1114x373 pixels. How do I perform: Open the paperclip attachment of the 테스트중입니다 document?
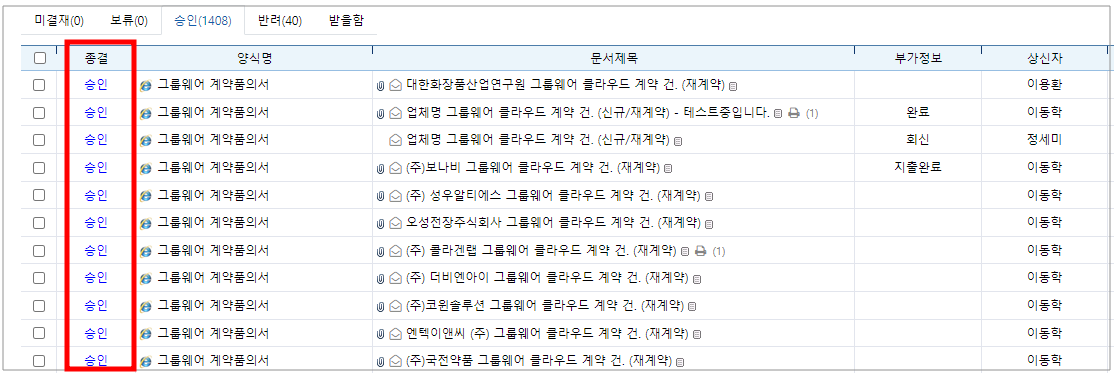click(x=380, y=113)
